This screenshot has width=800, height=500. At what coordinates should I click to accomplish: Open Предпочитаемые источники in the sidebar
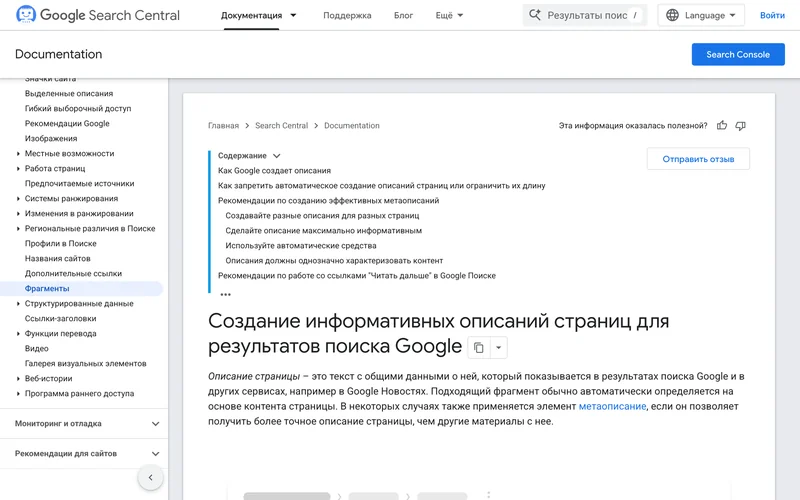pyautogui.click(x=80, y=183)
